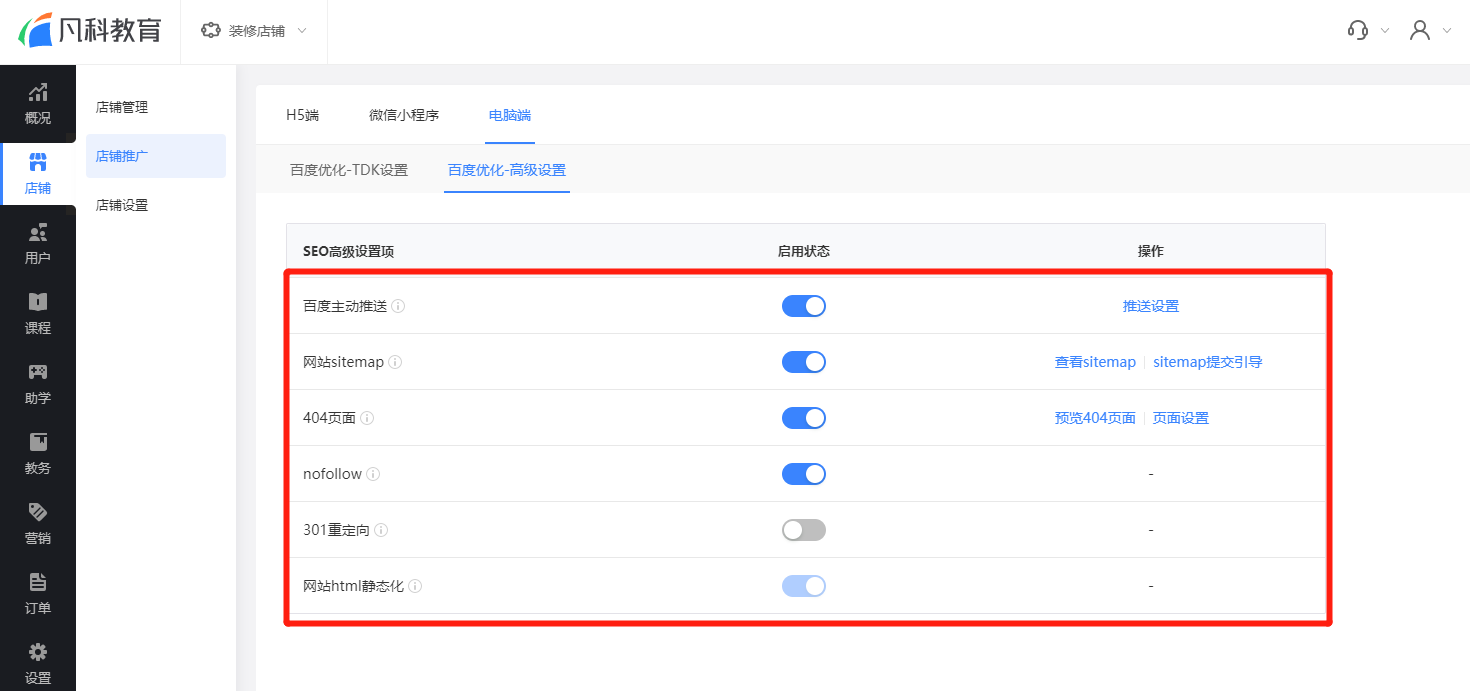Screen dimensions: 1470x691
Task: Click the customer service headset icon
Action: point(1358,30)
